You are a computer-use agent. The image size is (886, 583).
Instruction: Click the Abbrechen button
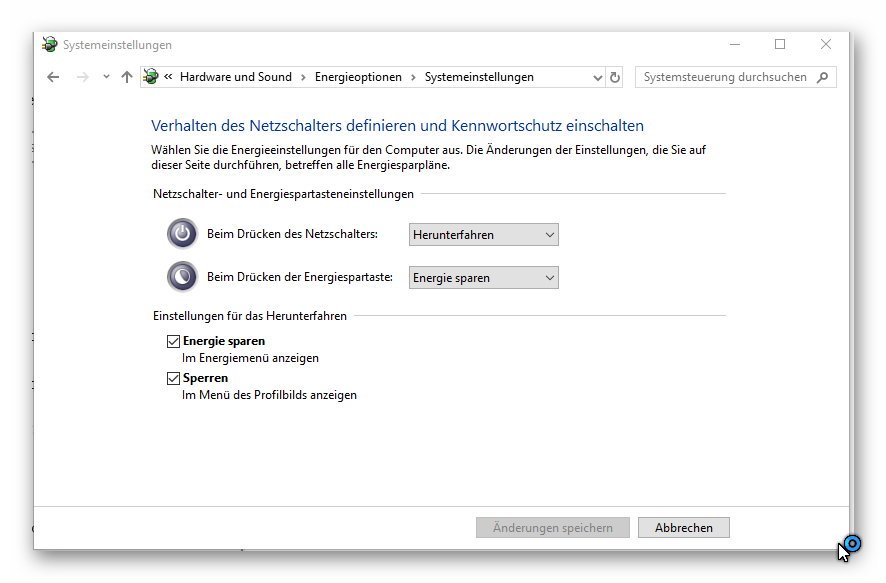point(684,528)
